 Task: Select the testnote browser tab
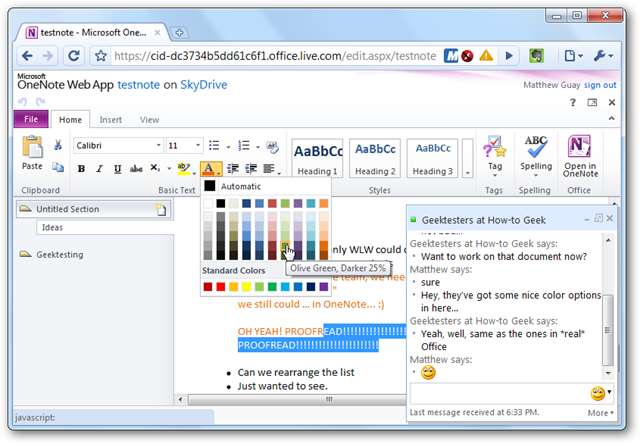click(92, 33)
